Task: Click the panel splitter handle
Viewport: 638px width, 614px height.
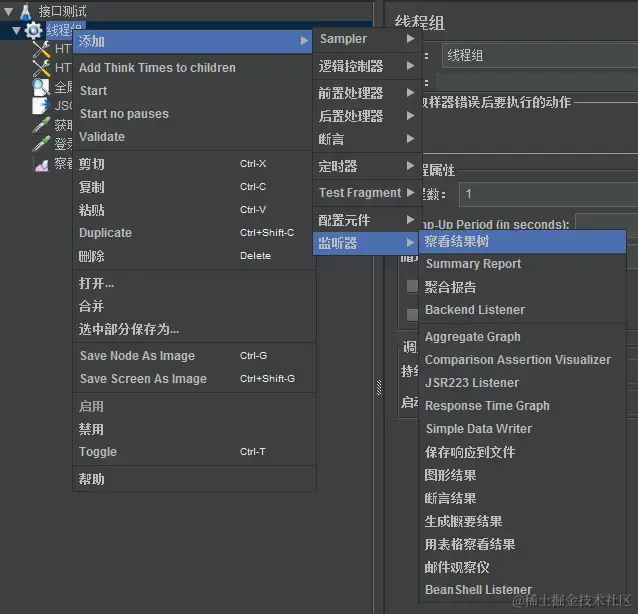Action: pos(379,388)
